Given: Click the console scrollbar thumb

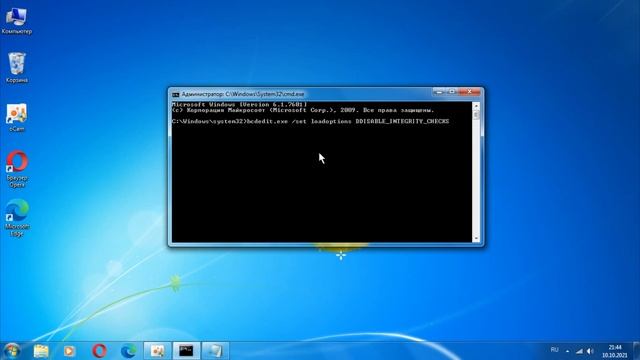Looking at the screenshot, I should click(x=476, y=116).
